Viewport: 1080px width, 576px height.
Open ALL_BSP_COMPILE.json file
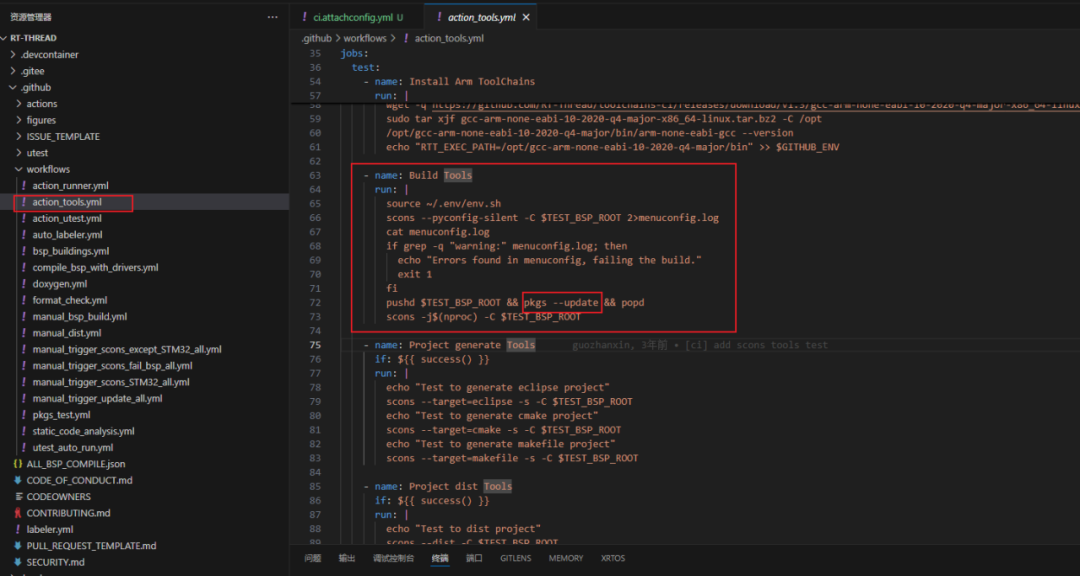pos(76,464)
